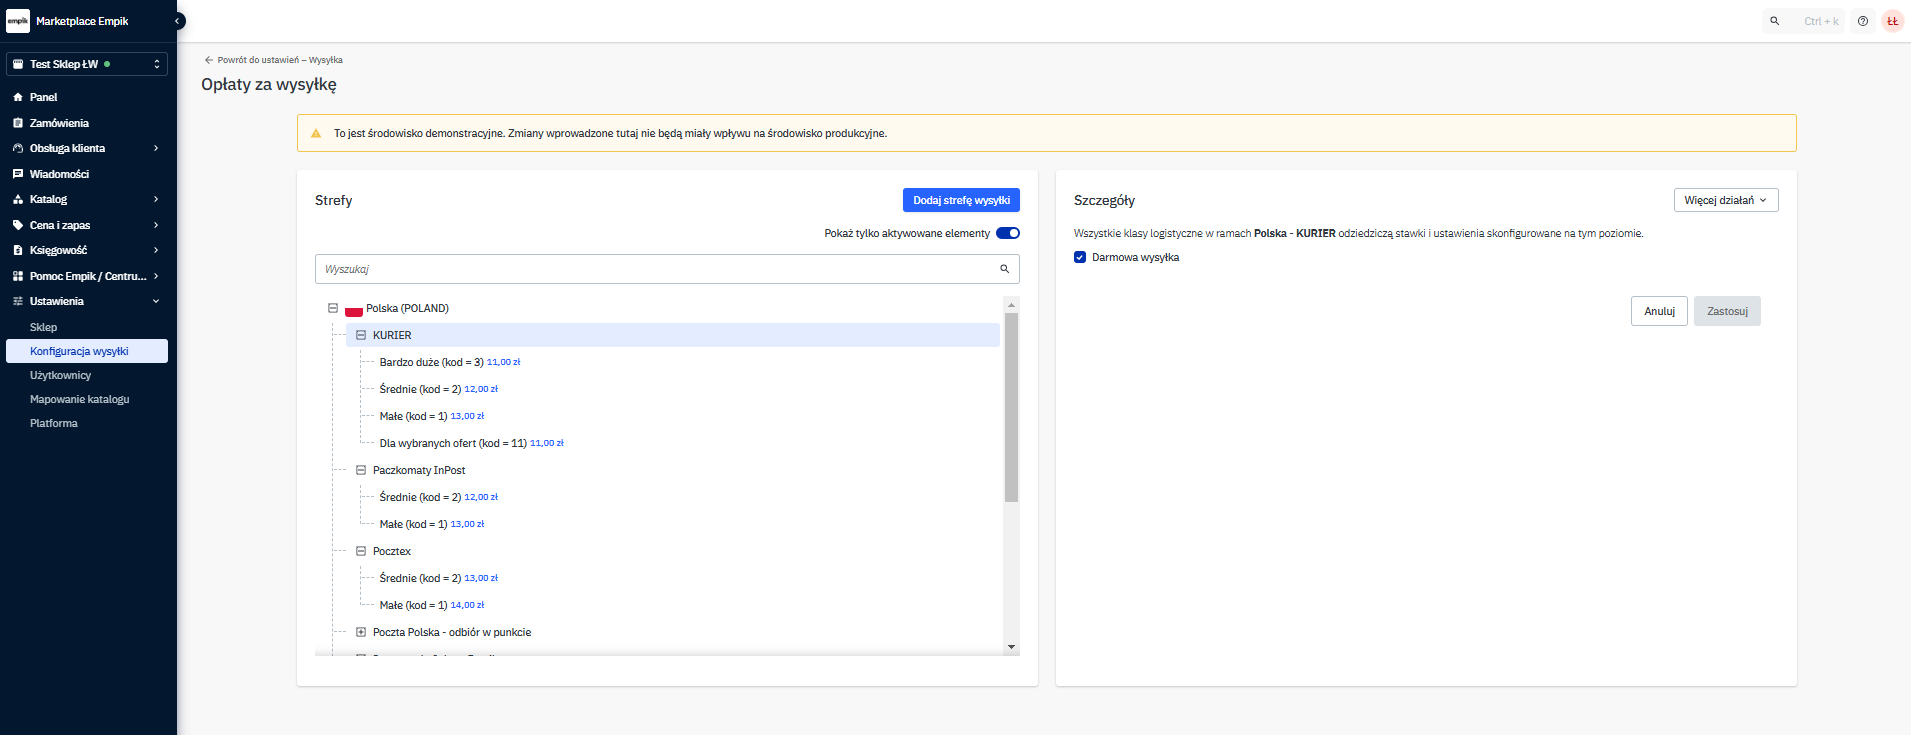Click the Dodaj strefę wysyłki button

960,200
